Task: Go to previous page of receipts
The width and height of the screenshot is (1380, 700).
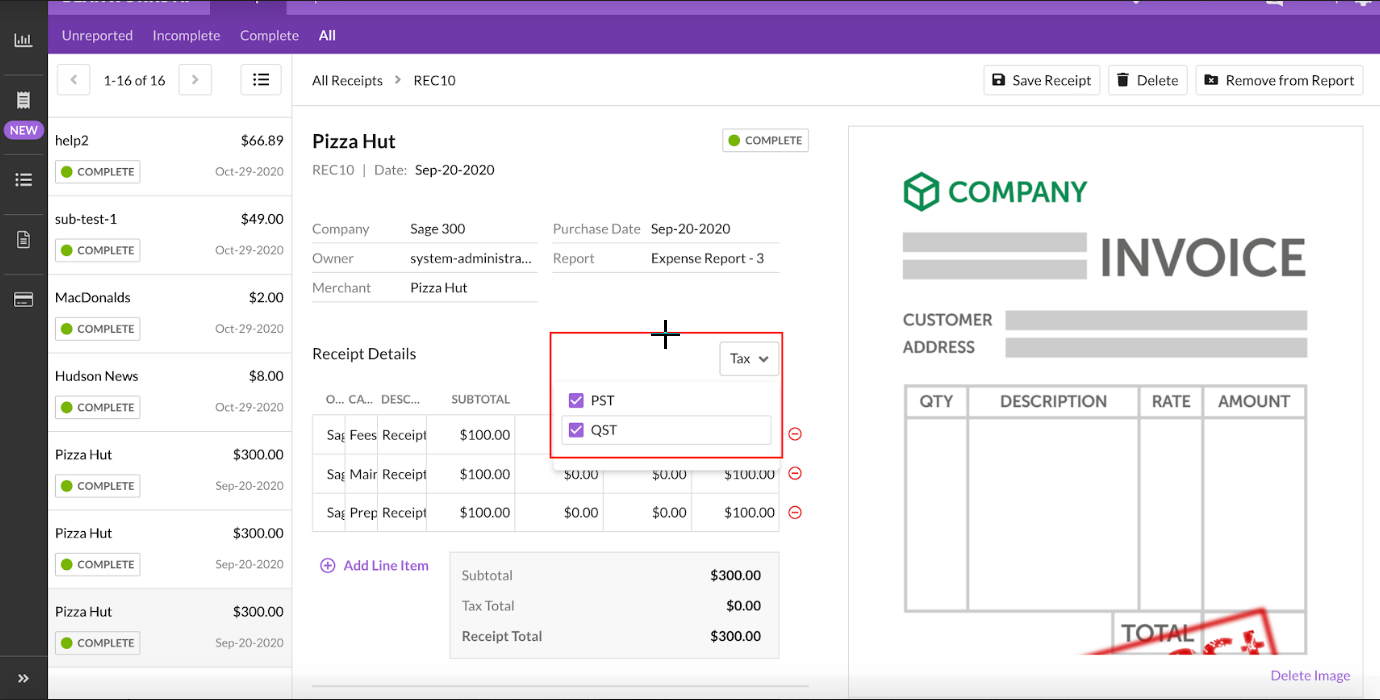Action: click(x=74, y=80)
